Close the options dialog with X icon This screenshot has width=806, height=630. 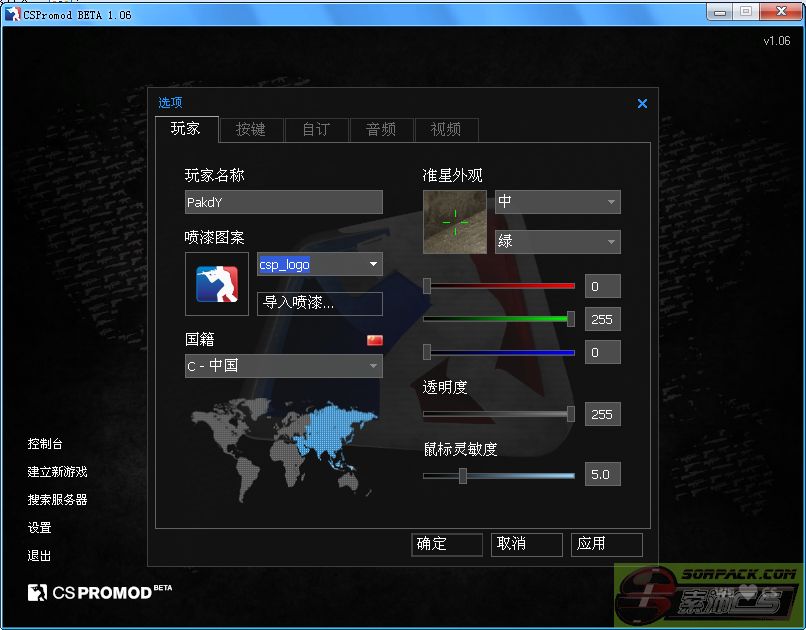pos(642,103)
